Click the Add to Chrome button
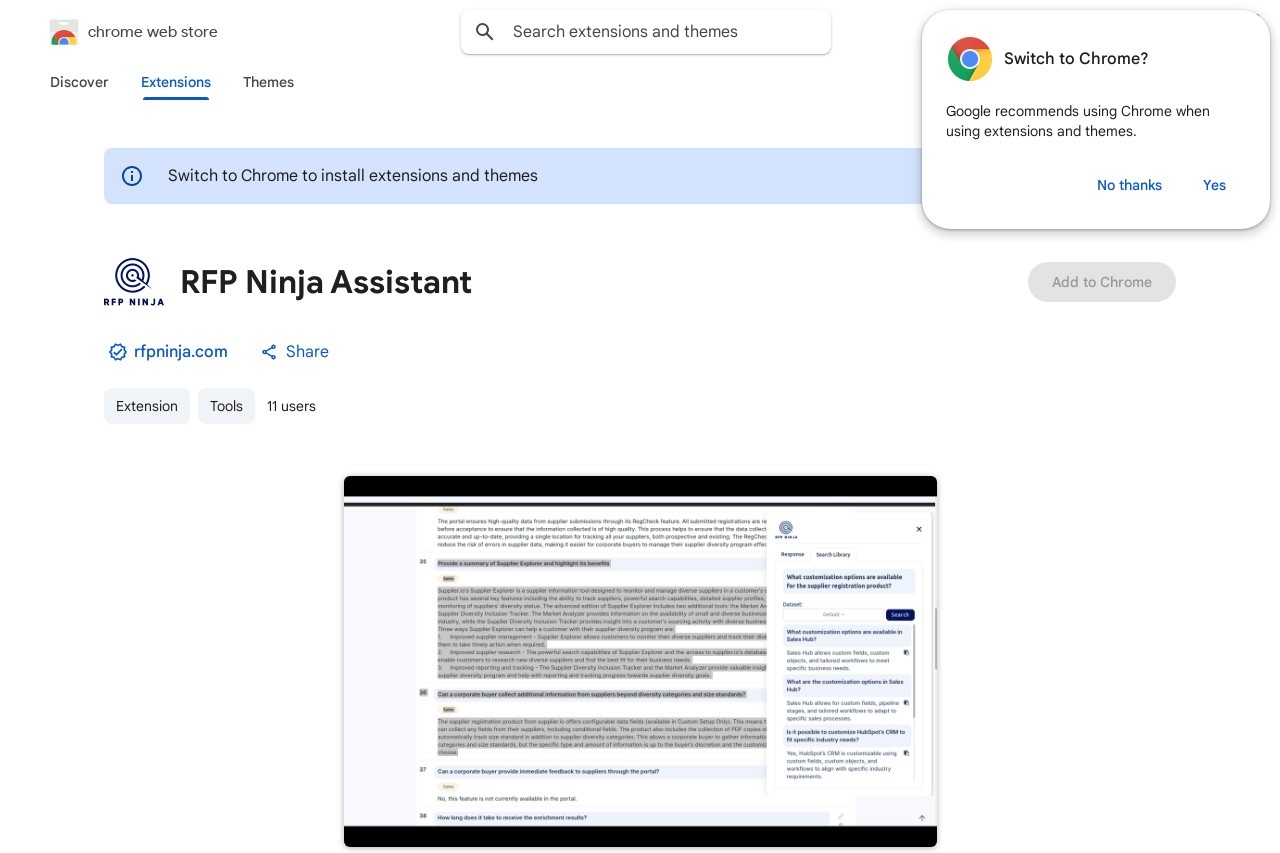The height and width of the screenshot is (853, 1280). 1102,282
